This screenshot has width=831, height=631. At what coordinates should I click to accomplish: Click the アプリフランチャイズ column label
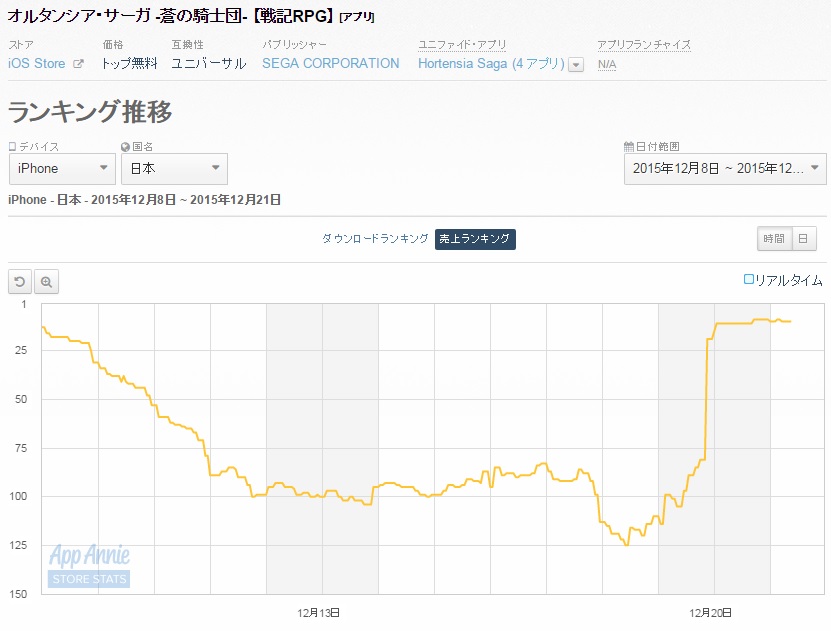point(644,45)
